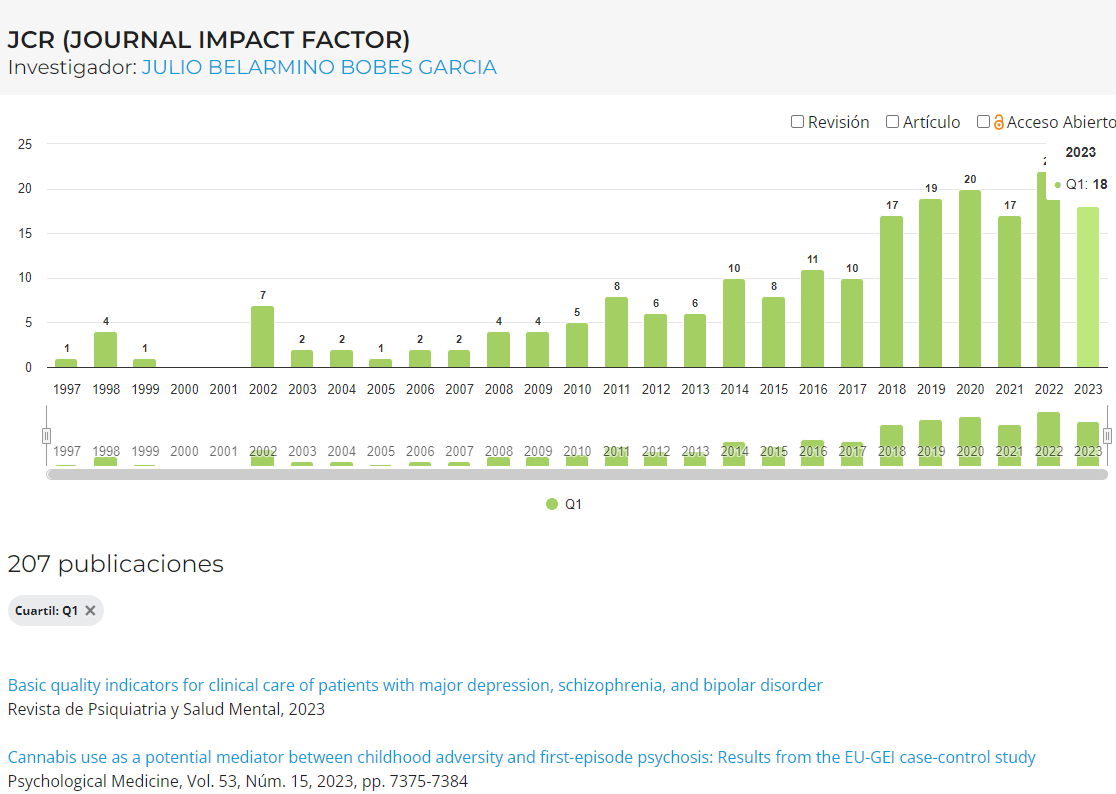Image resolution: width=1116 pixels, height=794 pixels.
Task: Open the Cannabis use mediator study link
Action: 521,757
